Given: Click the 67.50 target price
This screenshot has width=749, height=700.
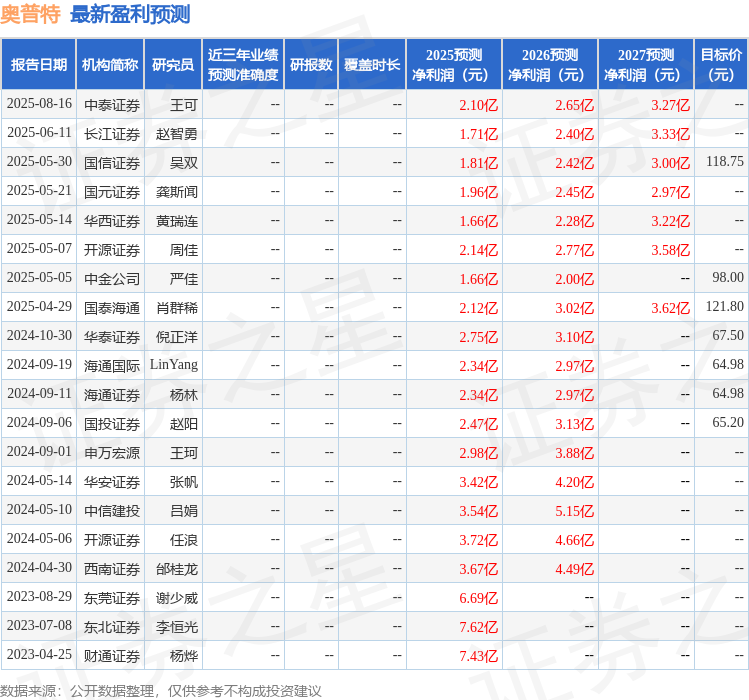Looking at the screenshot, I should click(x=728, y=335).
